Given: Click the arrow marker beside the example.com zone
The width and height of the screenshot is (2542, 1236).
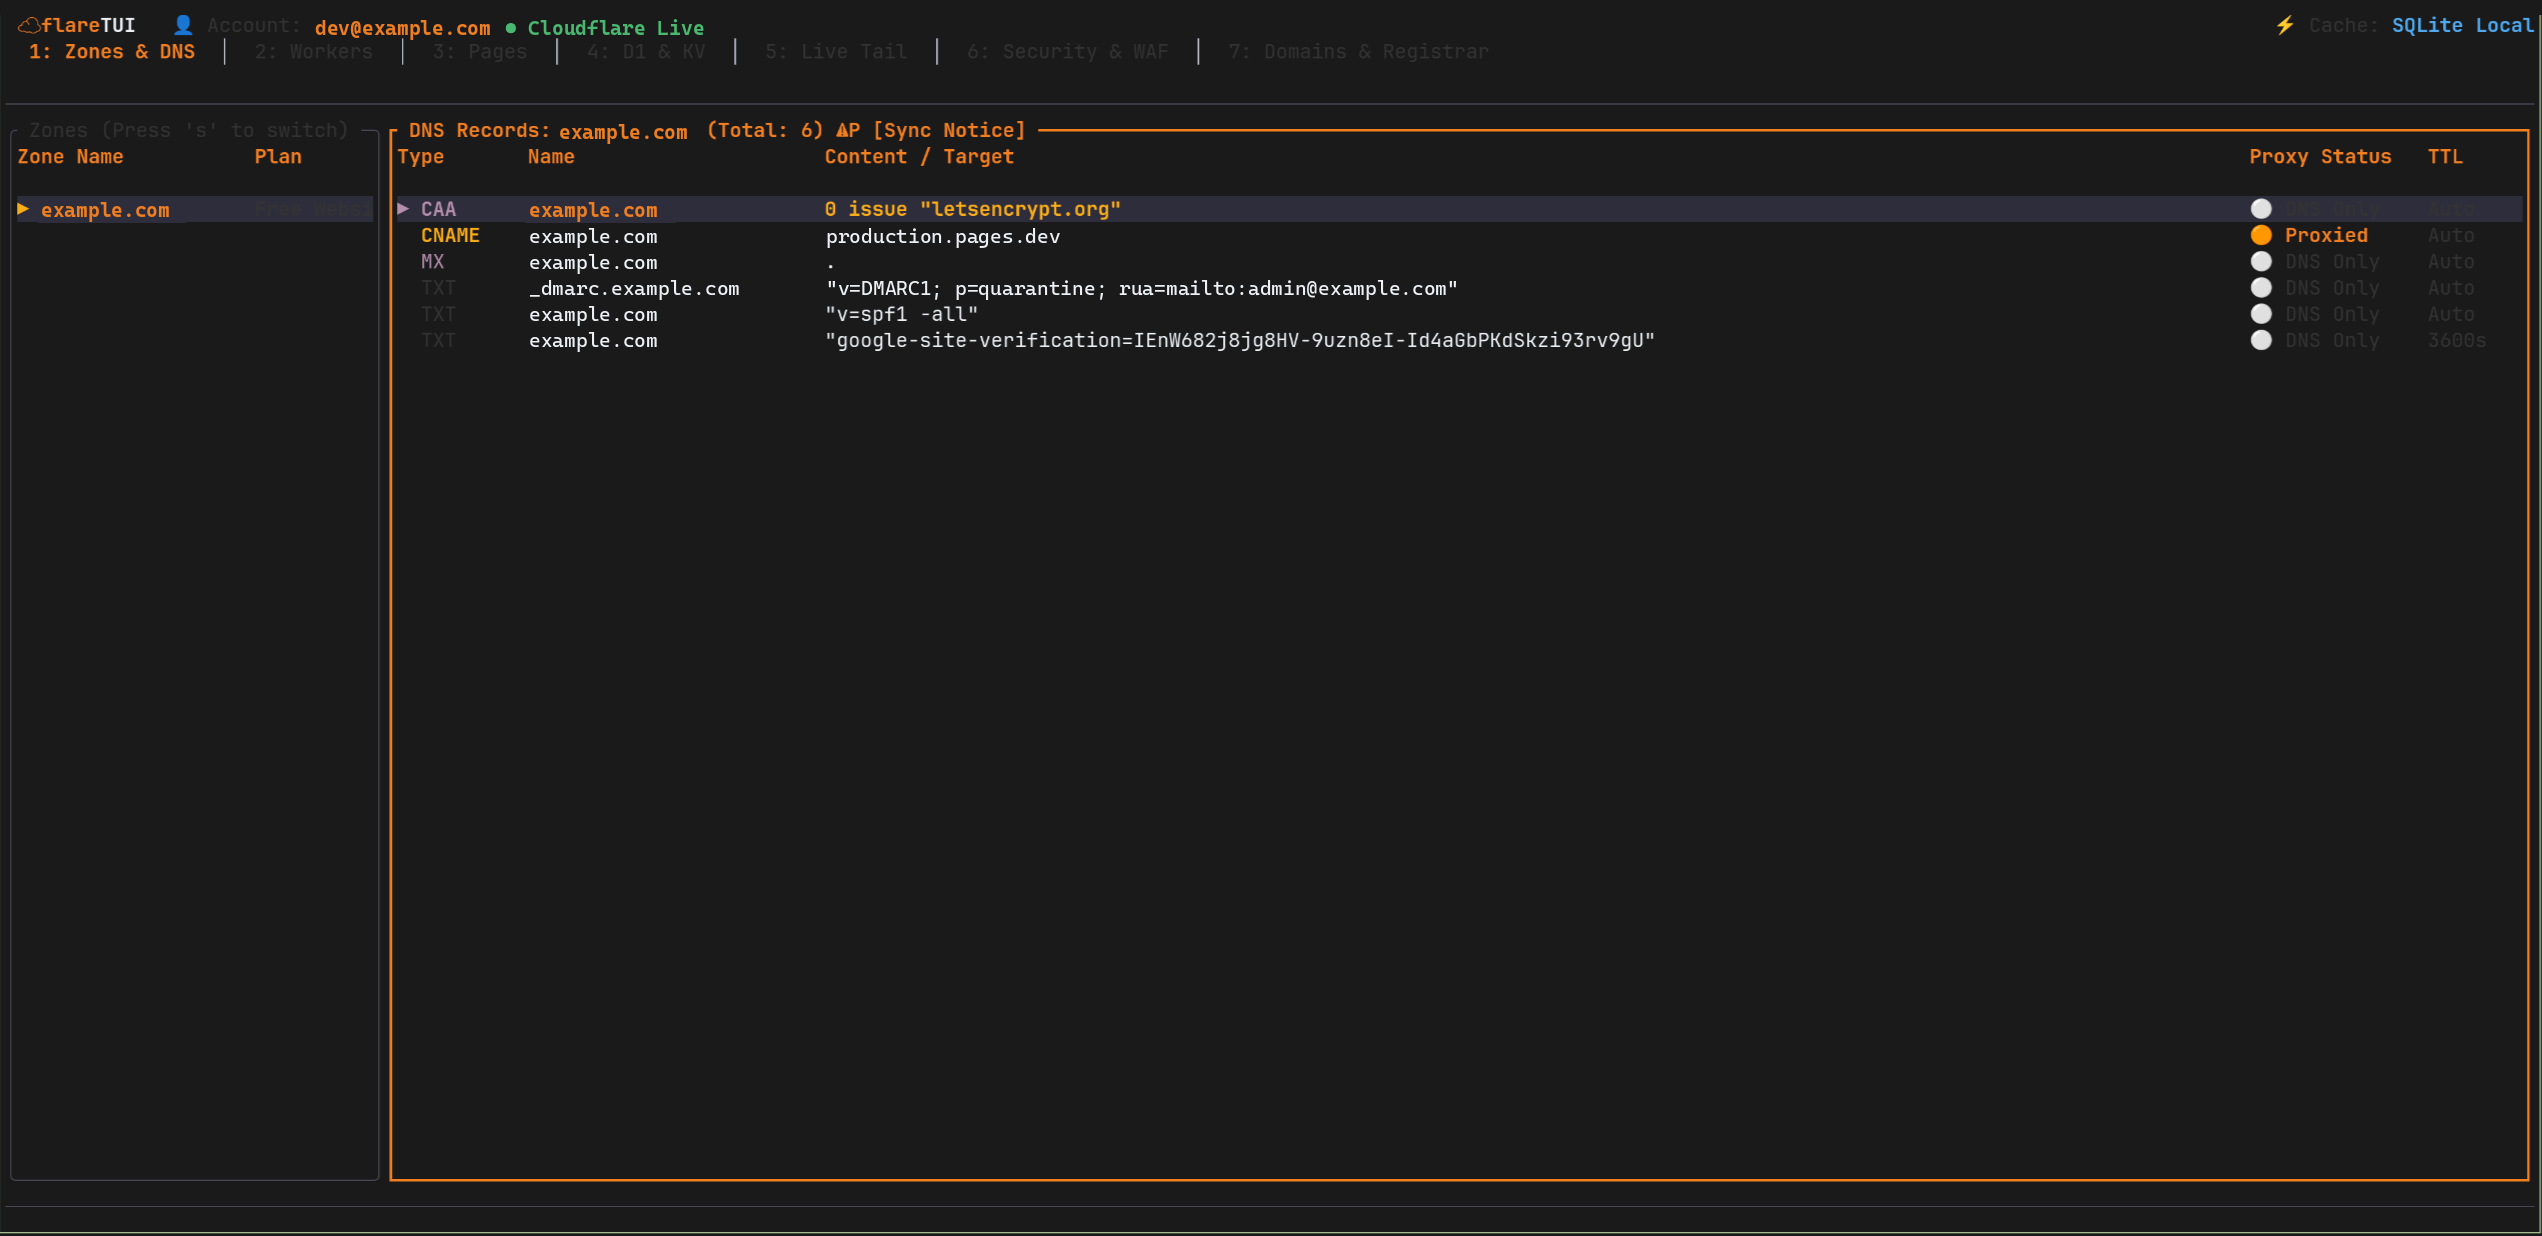Looking at the screenshot, I should pyautogui.click(x=23, y=209).
